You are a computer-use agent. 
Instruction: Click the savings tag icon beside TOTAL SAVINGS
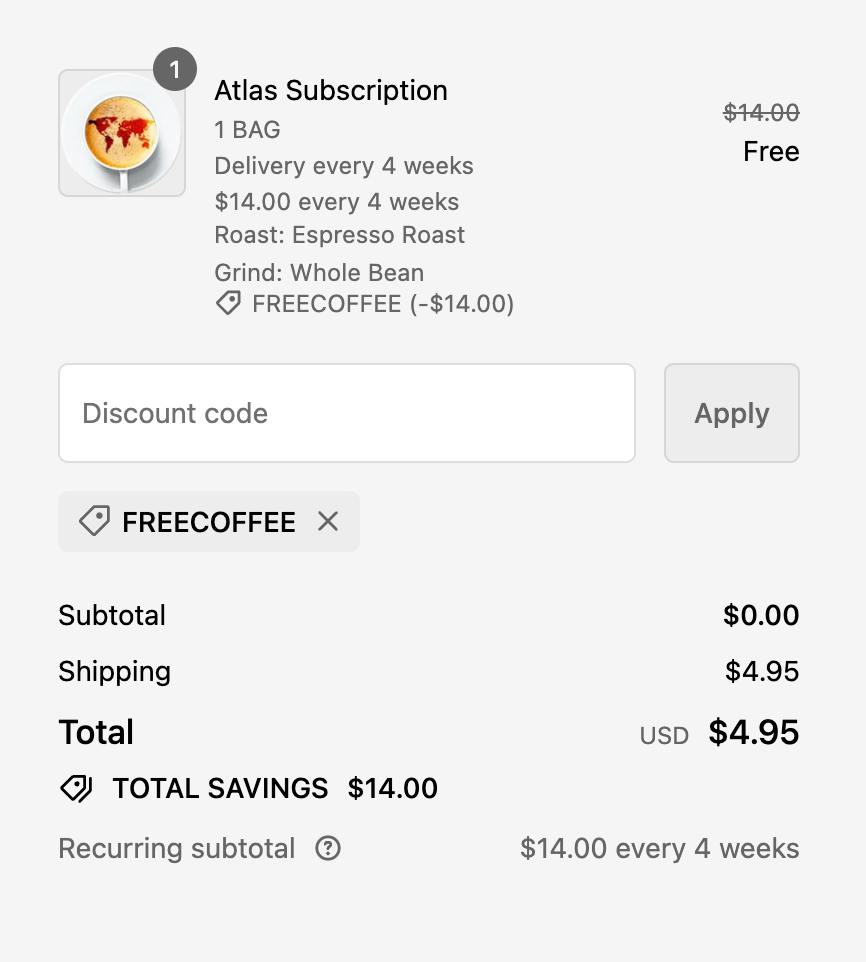[76, 788]
